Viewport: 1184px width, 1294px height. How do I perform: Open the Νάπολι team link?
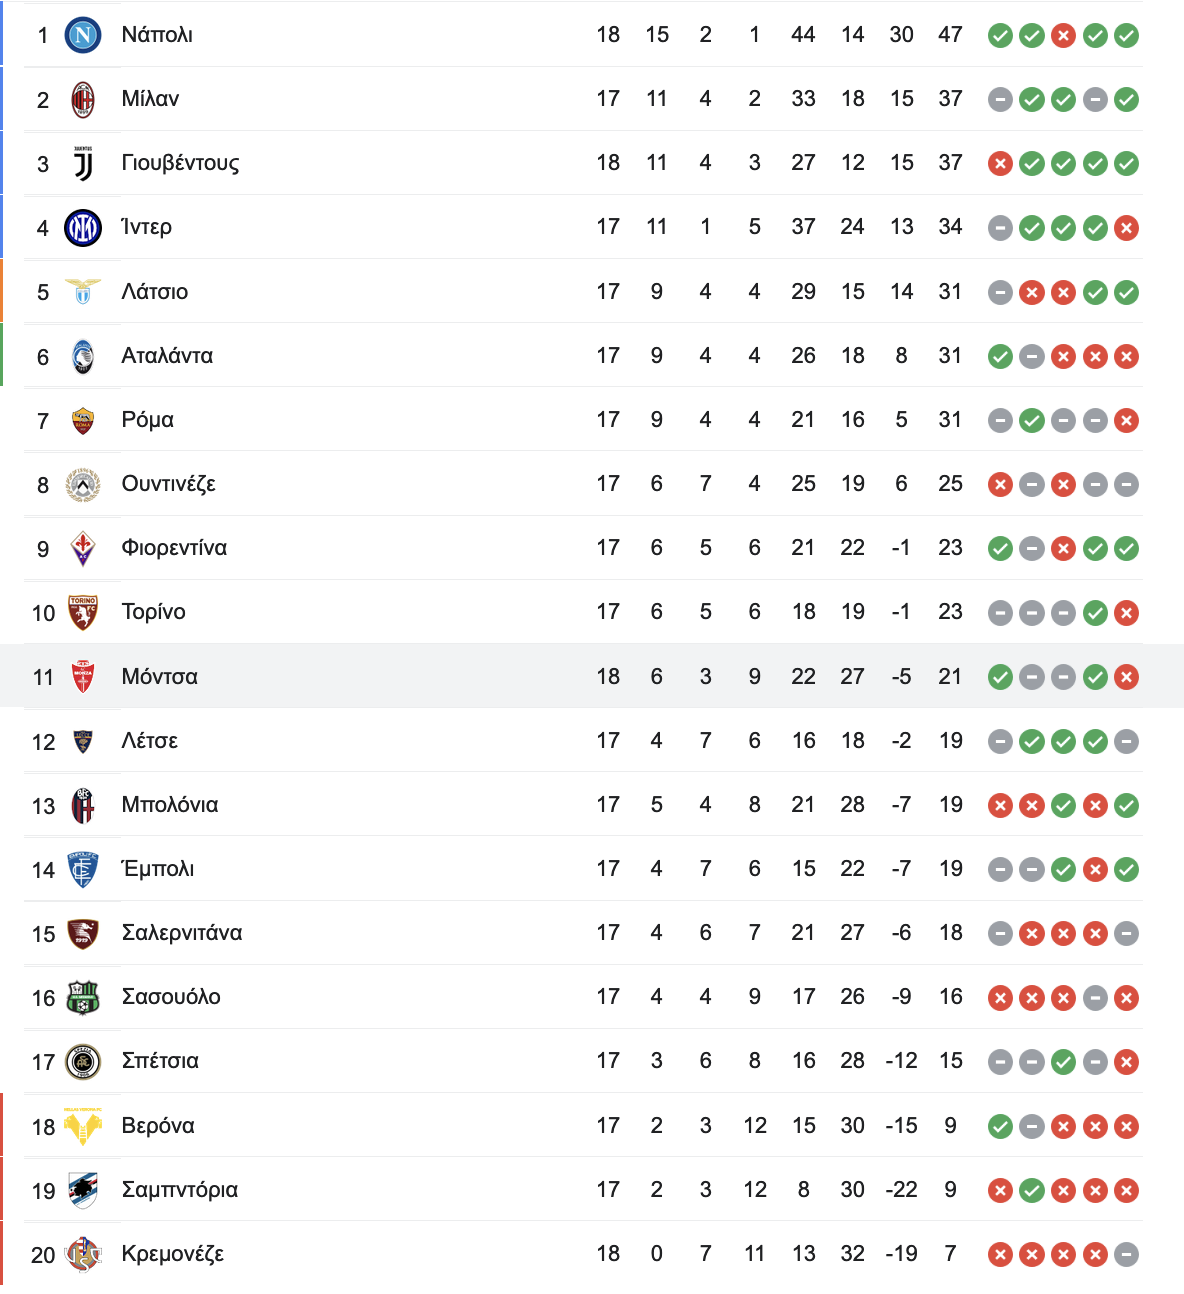pyautogui.click(x=157, y=35)
